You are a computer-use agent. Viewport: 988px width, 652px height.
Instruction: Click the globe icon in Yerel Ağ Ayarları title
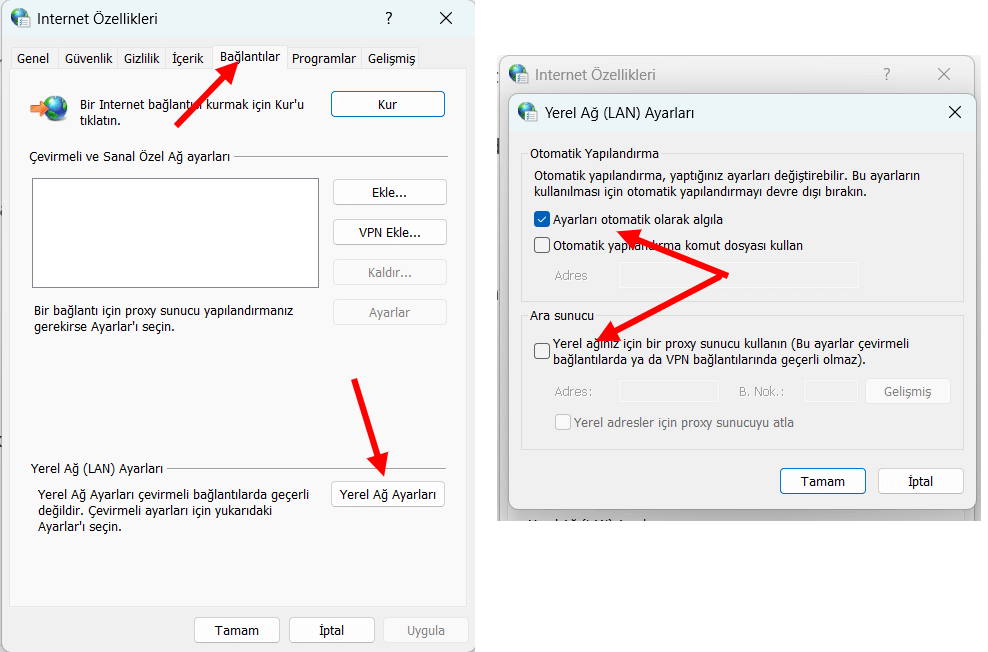click(x=527, y=112)
